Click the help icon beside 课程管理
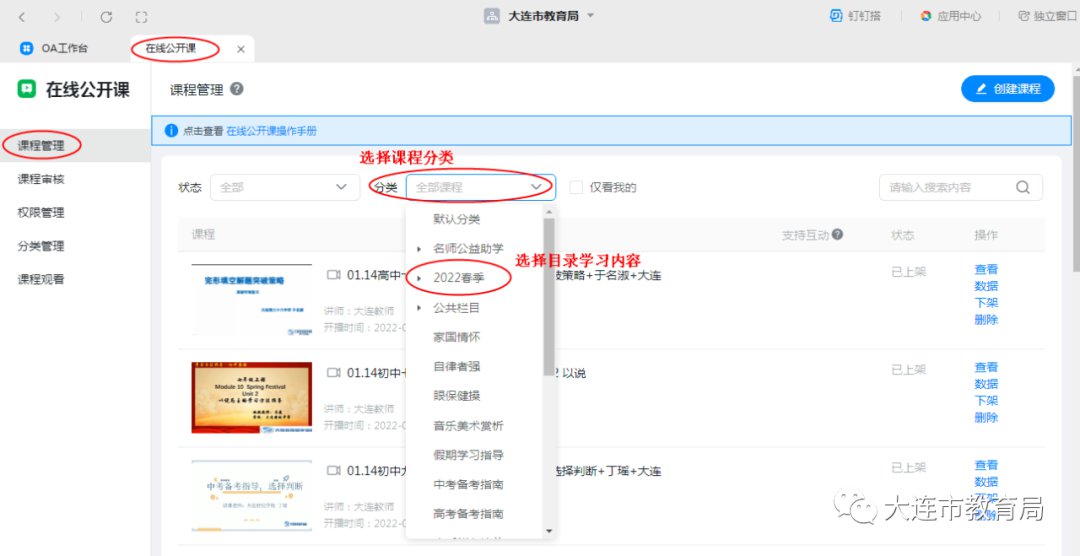 pos(237,89)
